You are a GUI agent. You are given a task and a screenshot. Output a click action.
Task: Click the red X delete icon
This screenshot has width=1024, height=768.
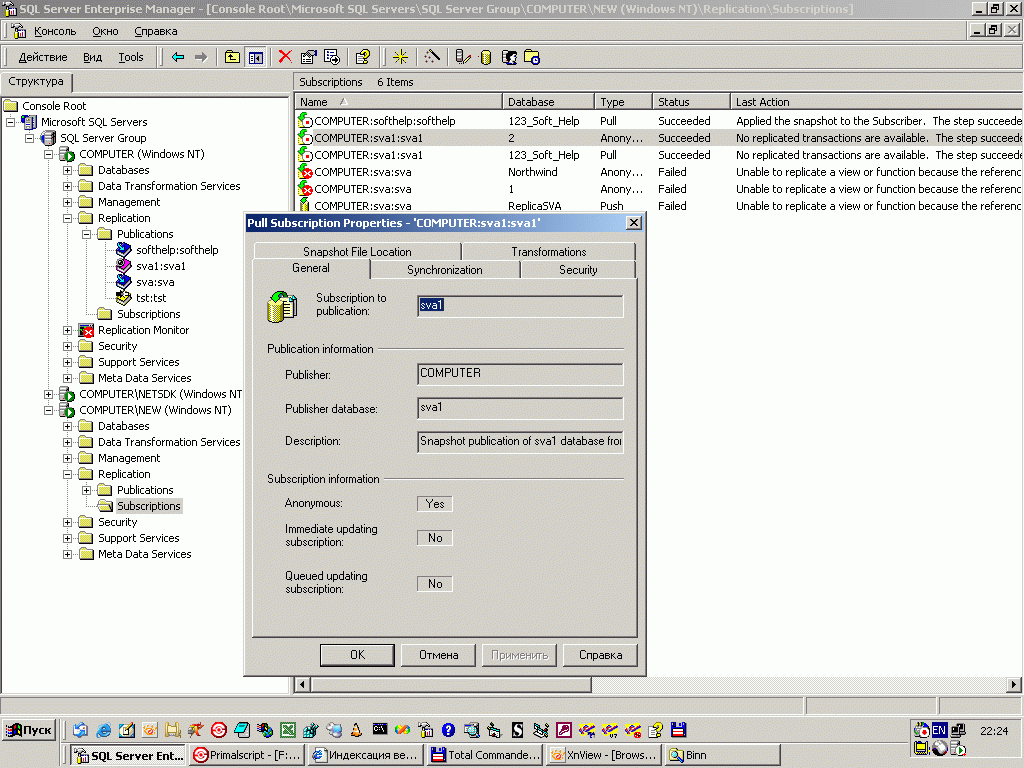[x=285, y=57]
